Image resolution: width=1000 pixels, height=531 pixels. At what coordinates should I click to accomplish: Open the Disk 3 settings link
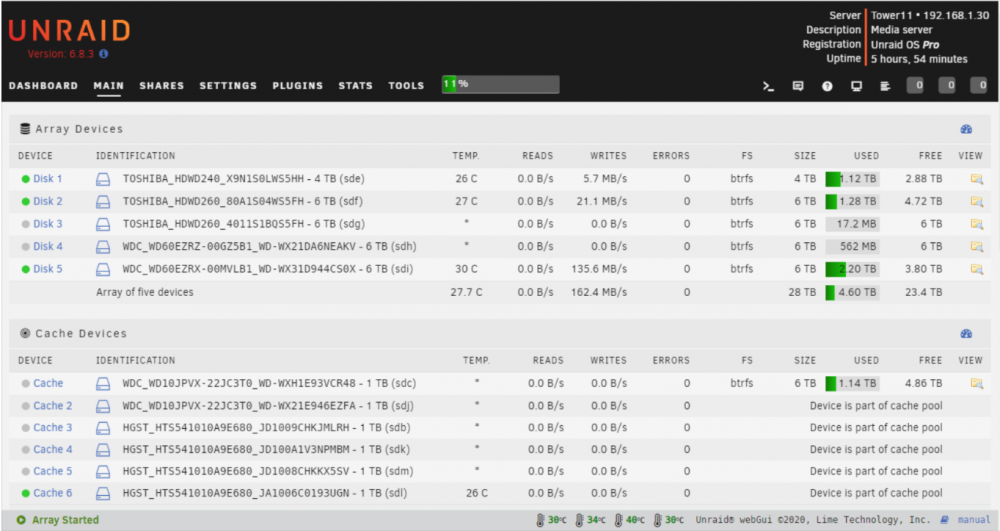[x=48, y=224]
